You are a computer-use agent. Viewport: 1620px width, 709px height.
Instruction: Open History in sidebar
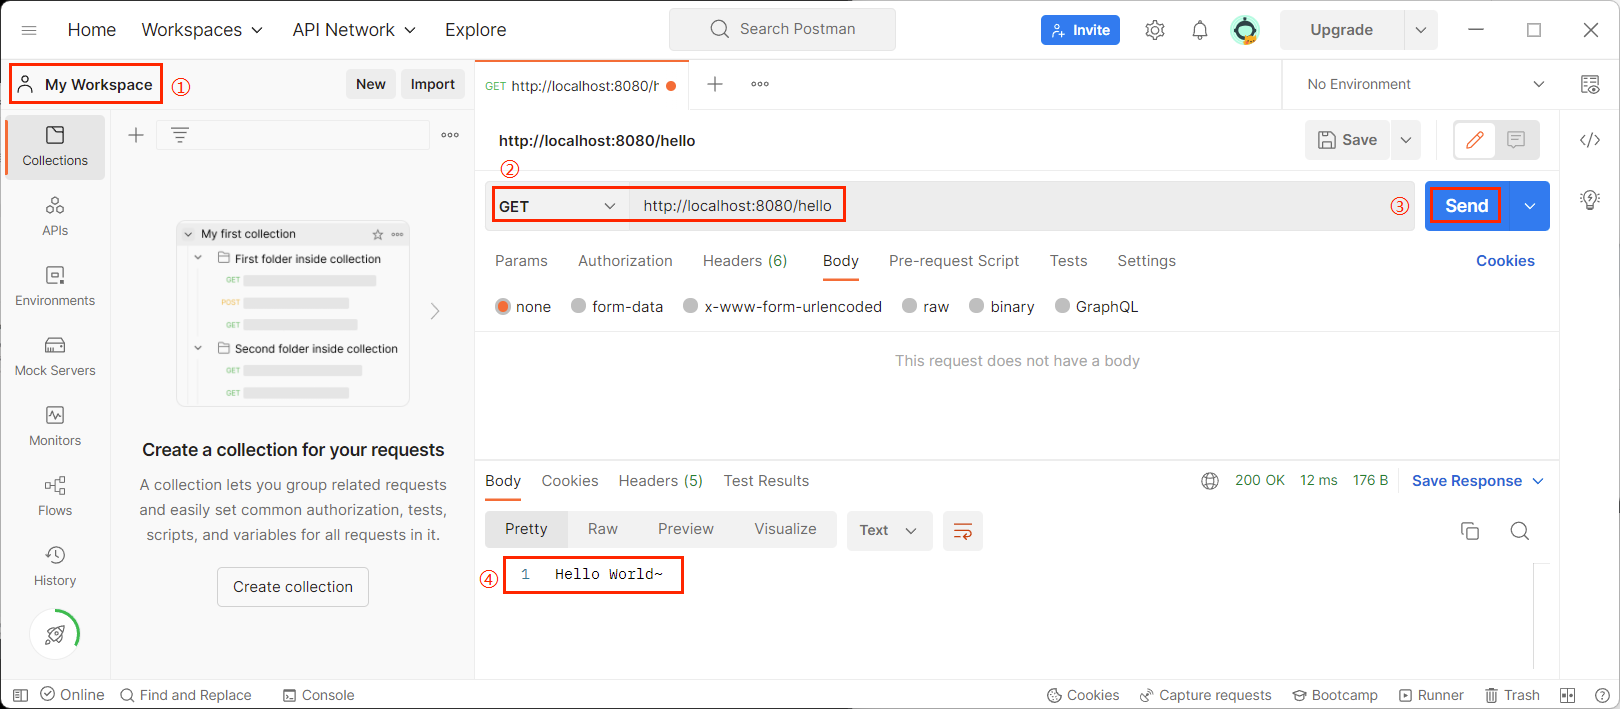[55, 567]
